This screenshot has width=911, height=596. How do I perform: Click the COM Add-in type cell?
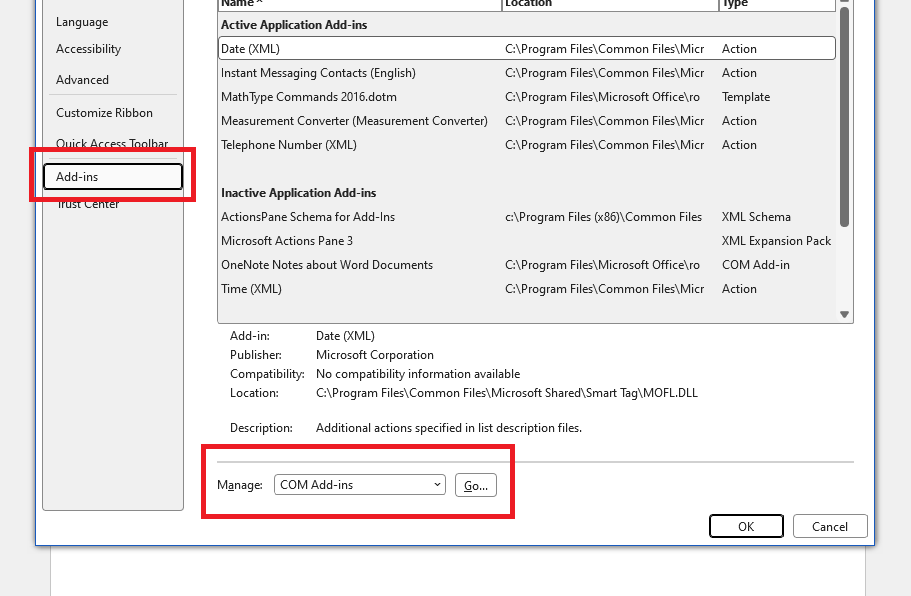click(x=756, y=265)
